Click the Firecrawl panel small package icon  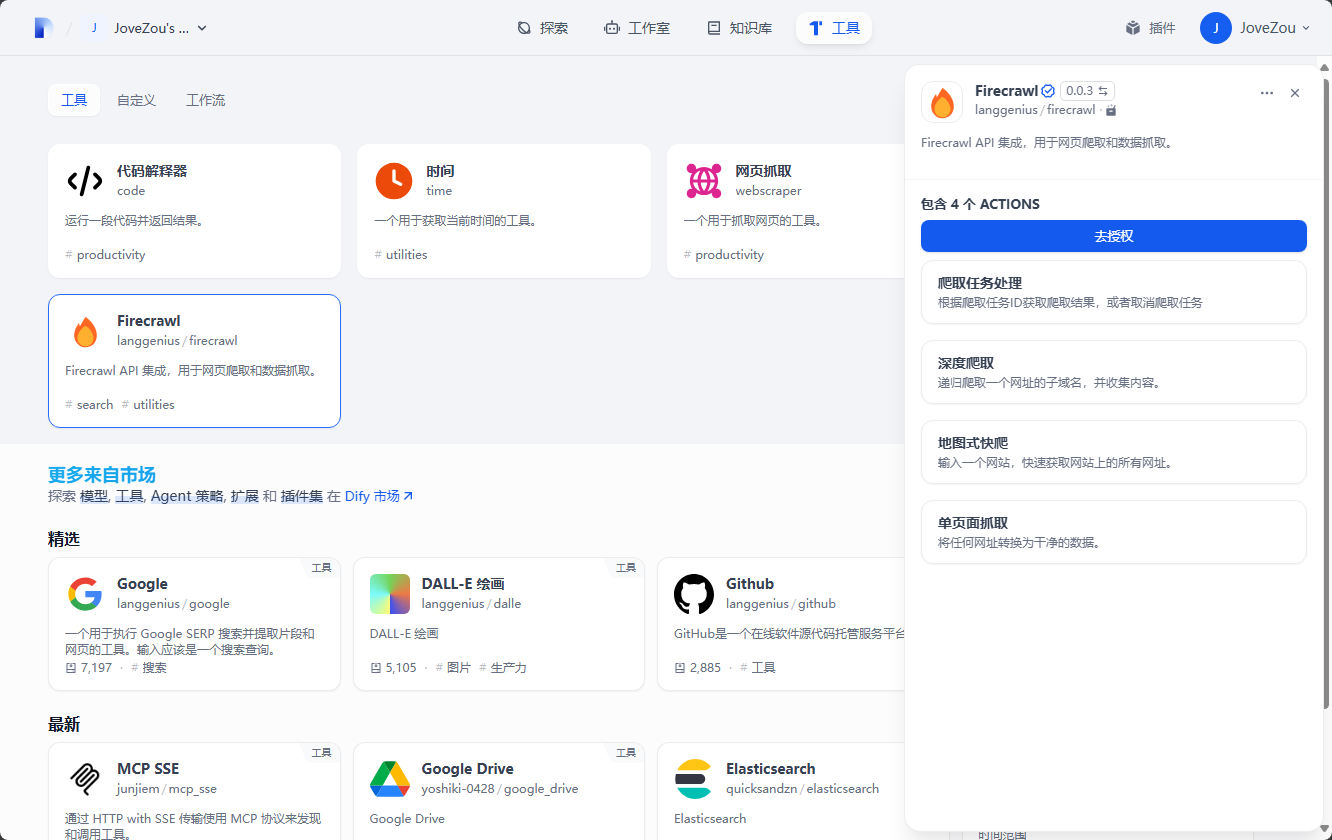point(1111,110)
